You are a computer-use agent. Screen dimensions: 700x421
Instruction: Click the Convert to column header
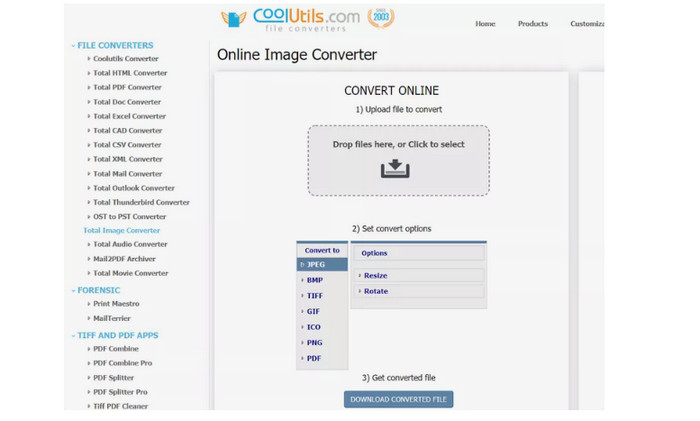[x=322, y=250]
